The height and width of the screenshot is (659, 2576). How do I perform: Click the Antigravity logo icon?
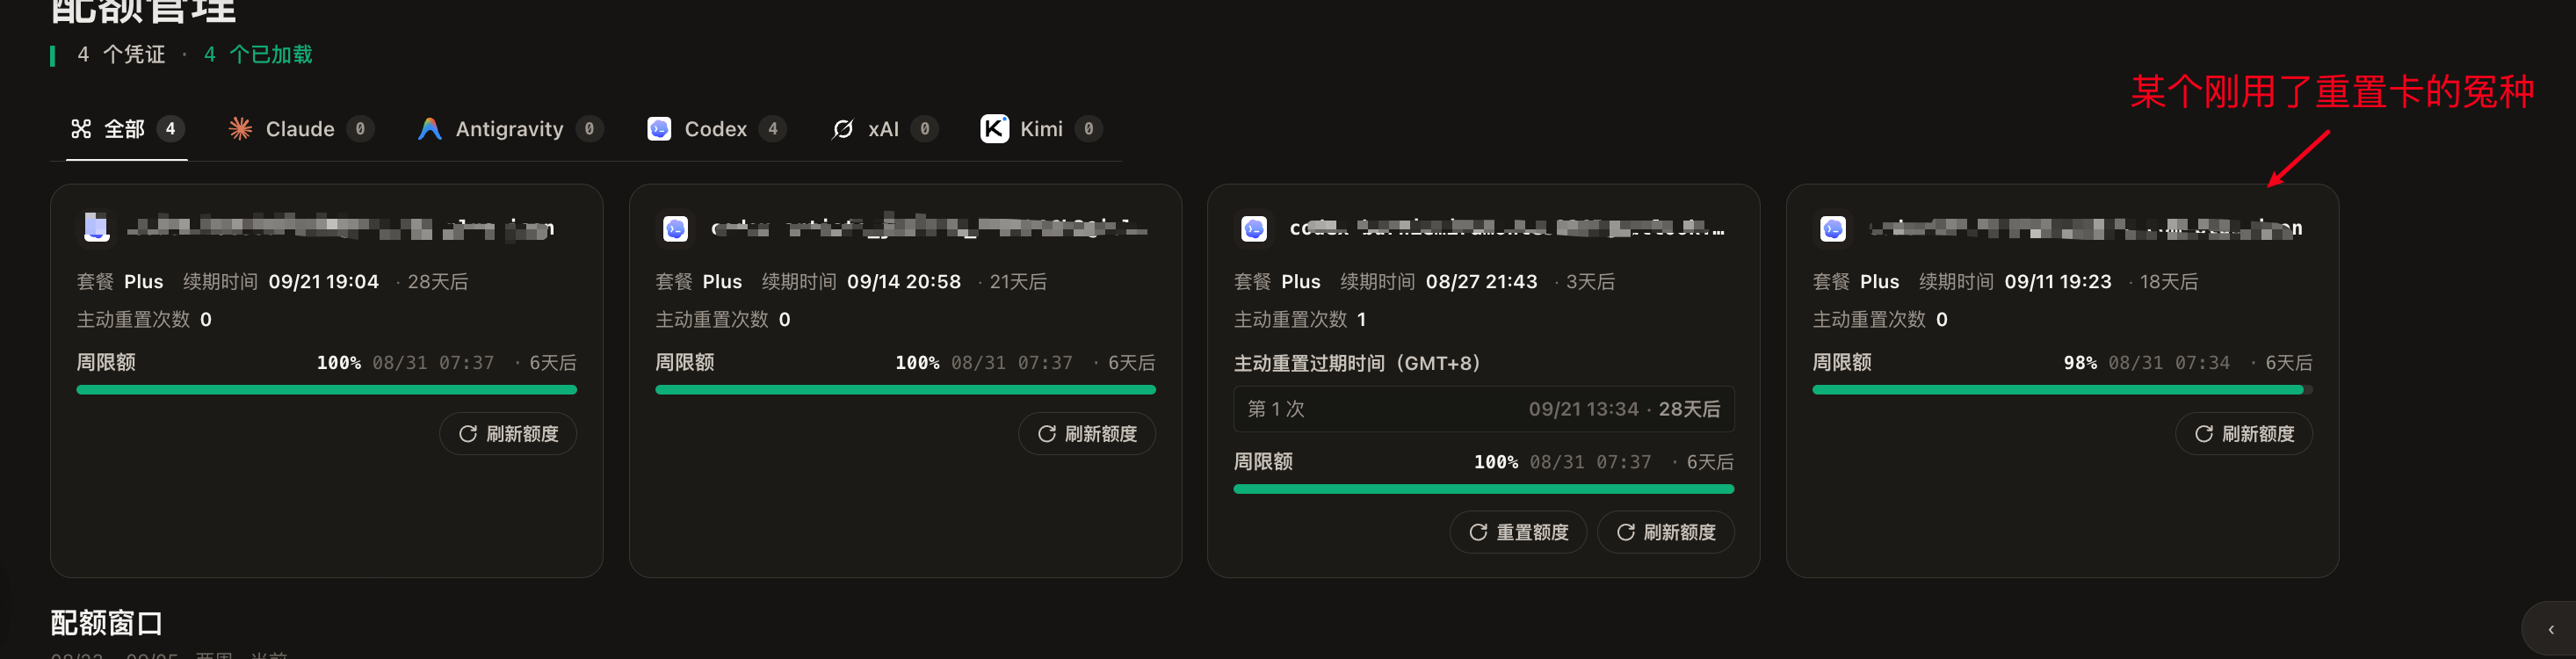tap(430, 128)
